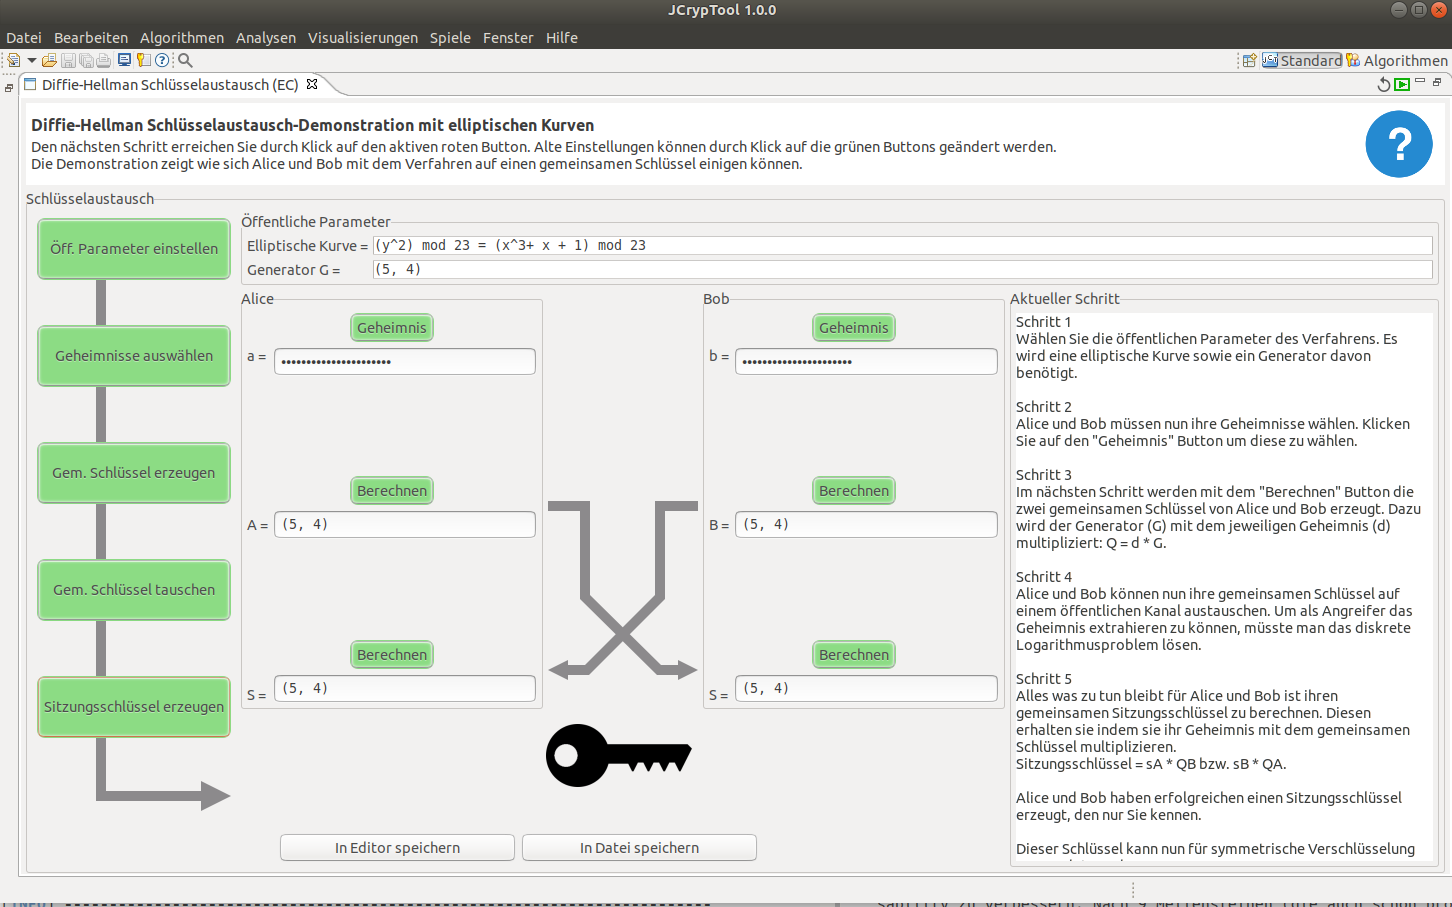Click the Öff. Parameter einstellen button
Screen dimensions: 1452x907
134,249
